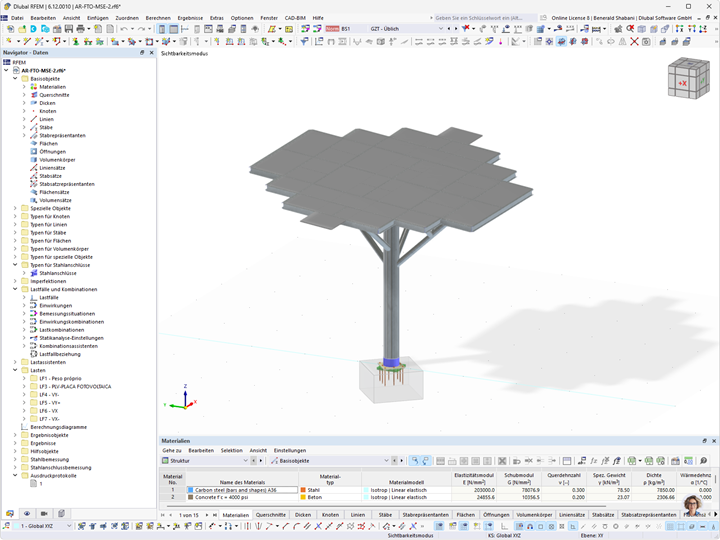
Task: Toggle first highlighted selection-sync button in Materialien toolbar
Action: [x=415, y=461]
